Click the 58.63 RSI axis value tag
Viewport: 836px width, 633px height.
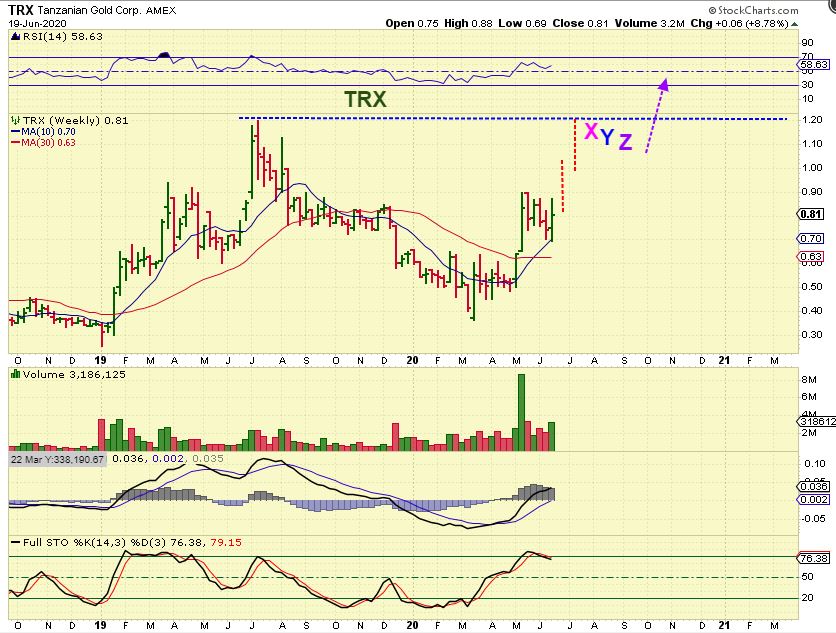pyautogui.click(x=814, y=65)
